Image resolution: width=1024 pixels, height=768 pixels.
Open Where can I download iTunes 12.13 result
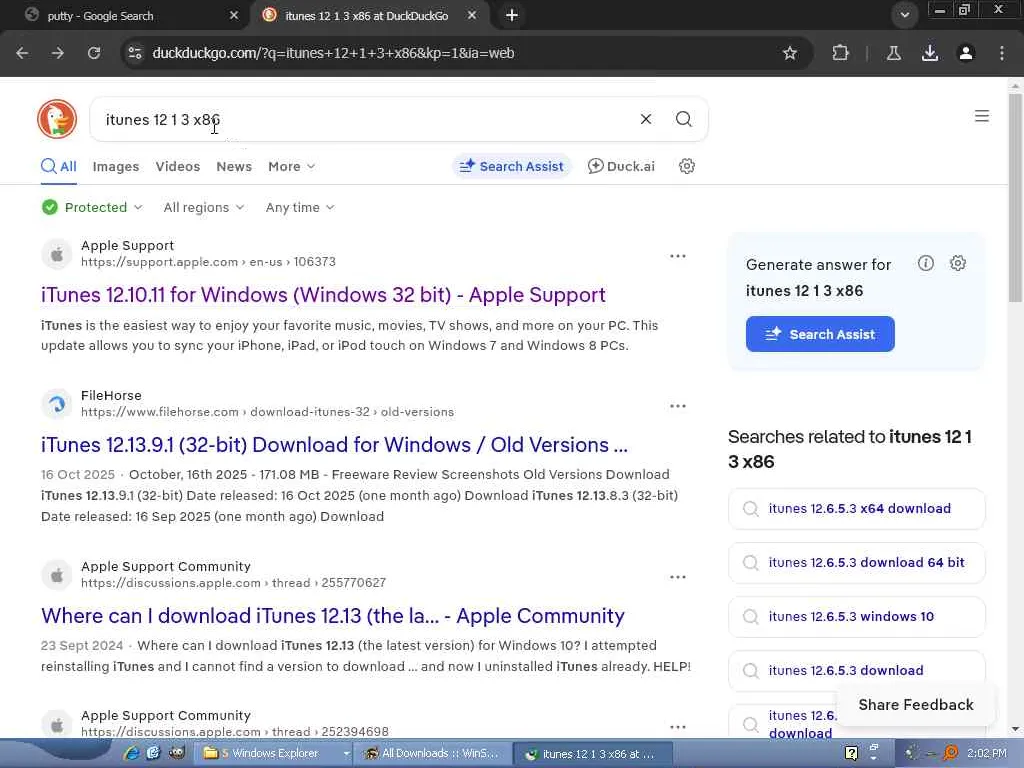[332, 616]
